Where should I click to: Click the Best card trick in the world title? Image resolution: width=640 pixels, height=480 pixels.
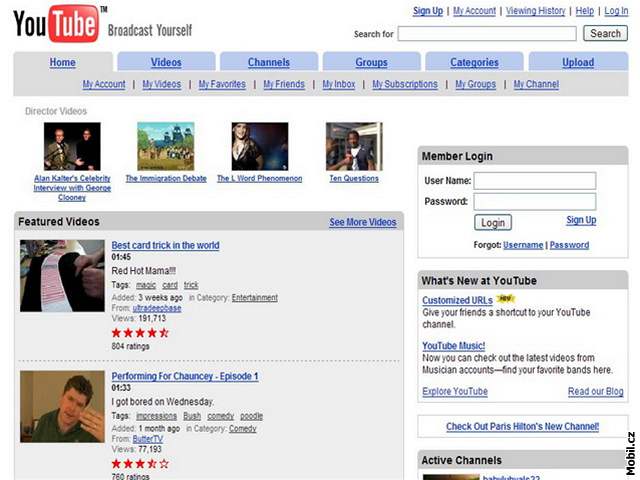tap(165, 245)
